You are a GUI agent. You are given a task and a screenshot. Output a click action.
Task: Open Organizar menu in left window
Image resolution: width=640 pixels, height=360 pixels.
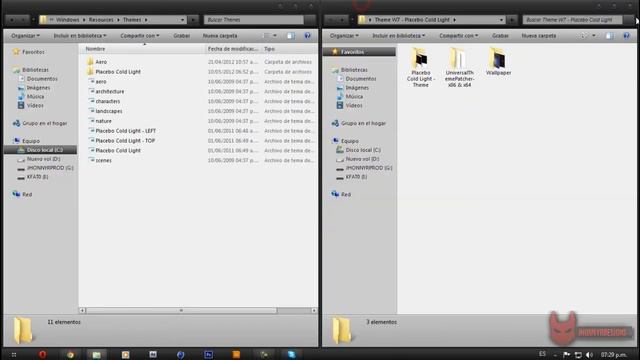point(25,36)
